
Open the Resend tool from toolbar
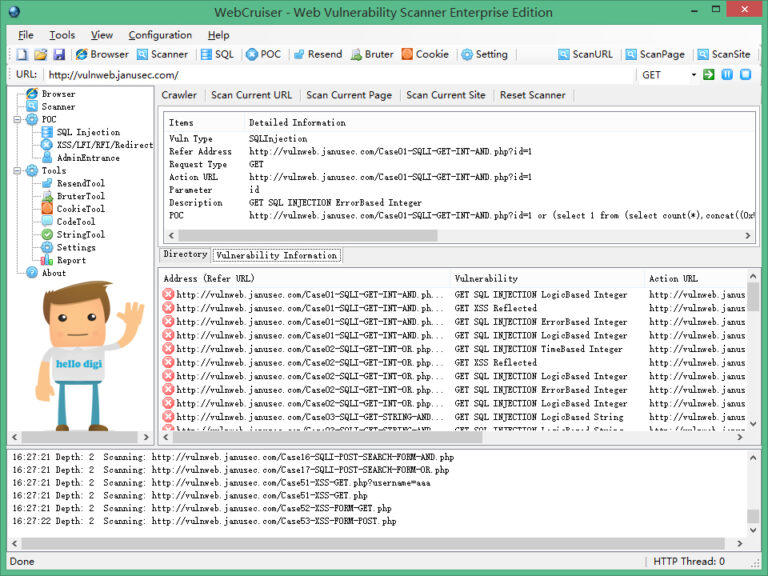318,54
